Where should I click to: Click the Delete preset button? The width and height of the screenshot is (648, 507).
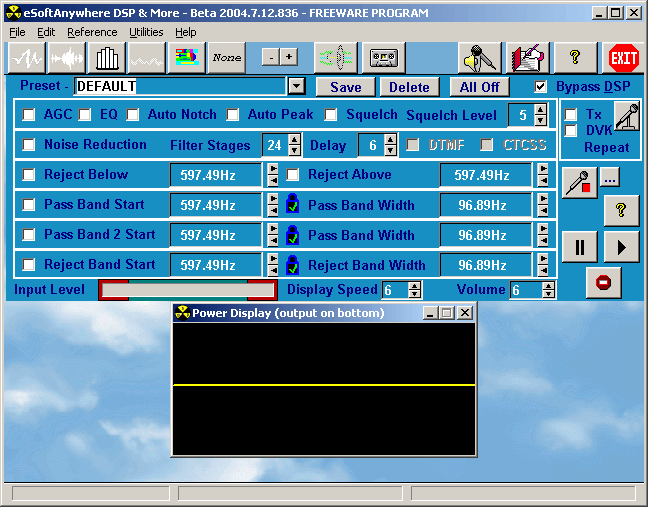[409, 87]
